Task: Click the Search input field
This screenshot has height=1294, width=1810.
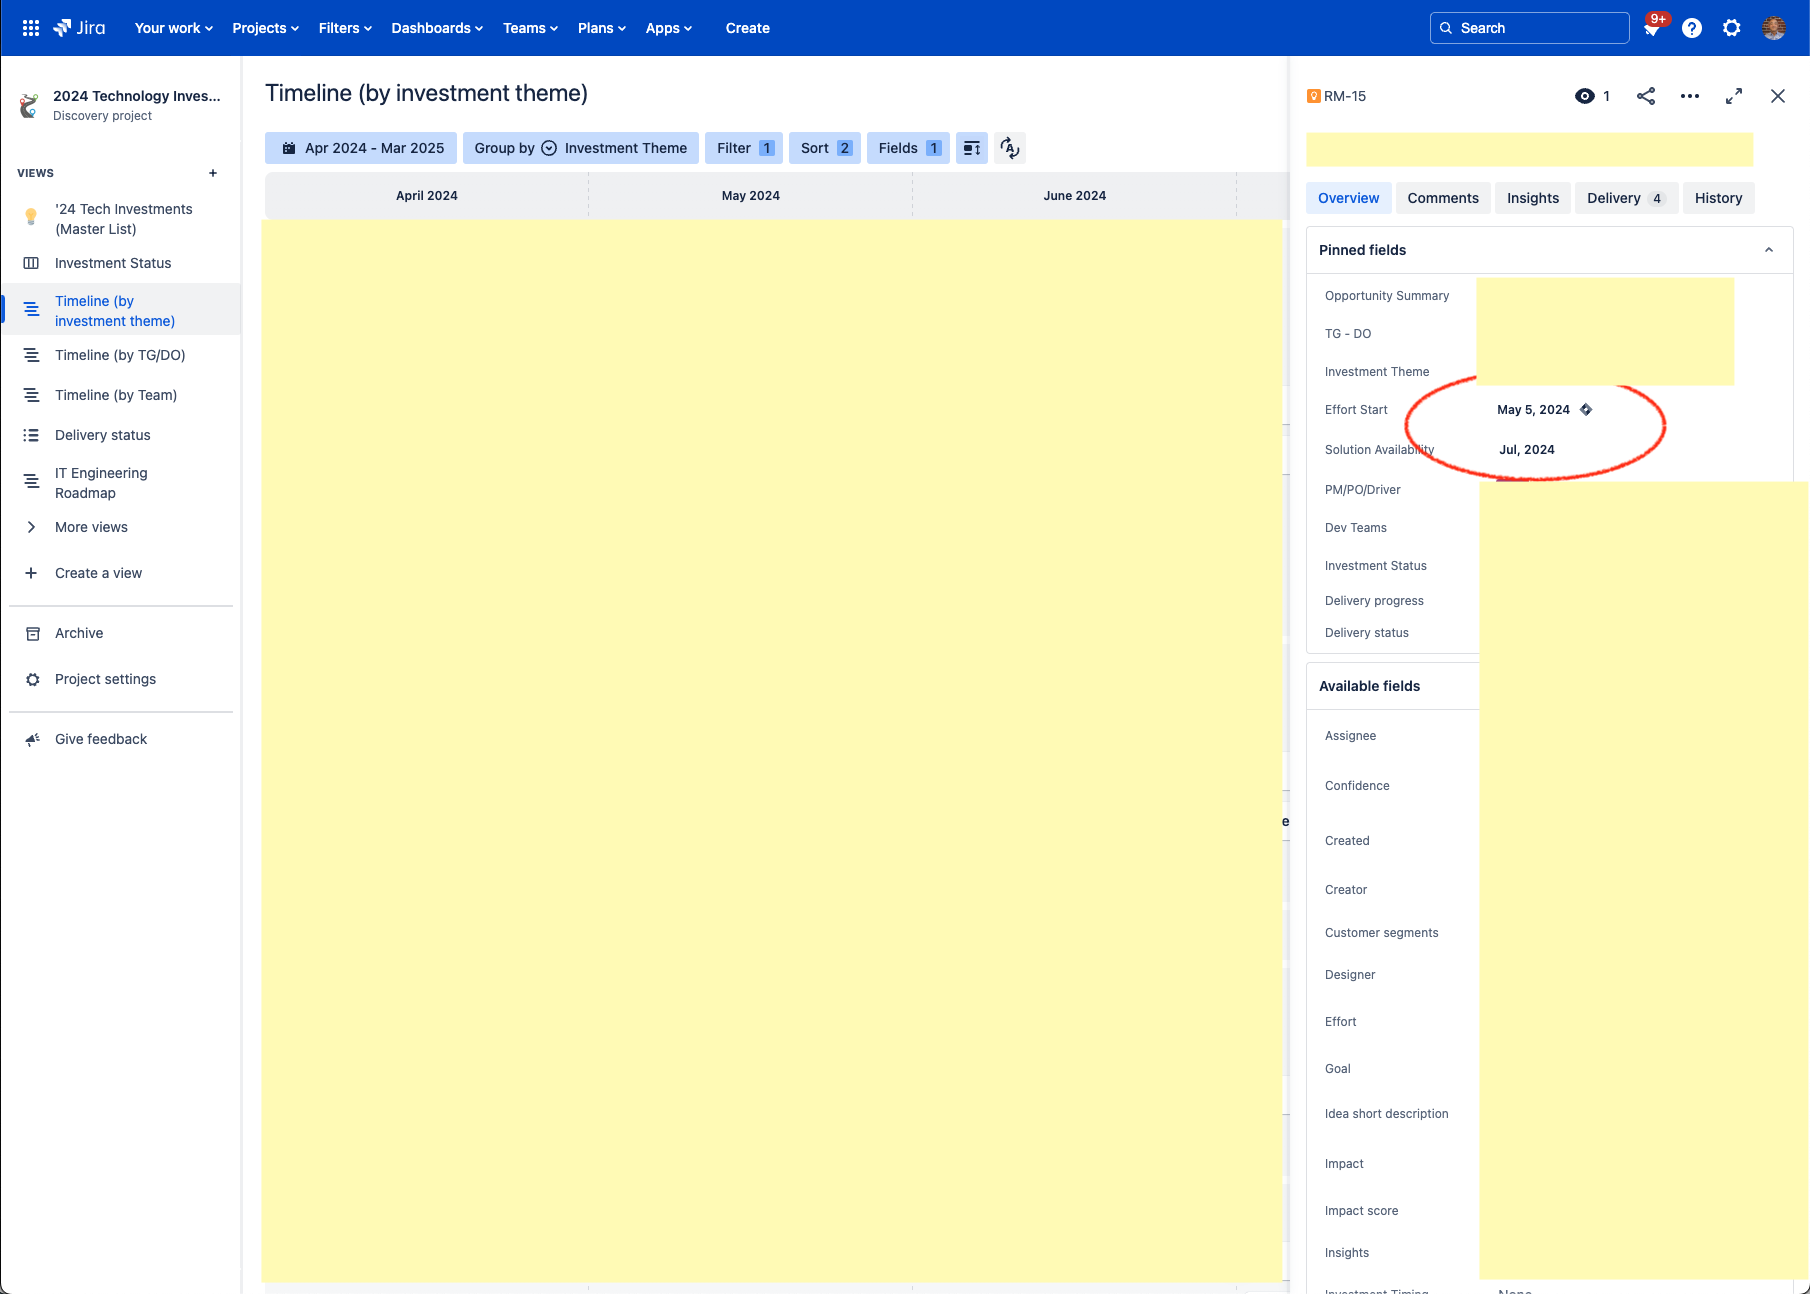Action: point(1530,28)
